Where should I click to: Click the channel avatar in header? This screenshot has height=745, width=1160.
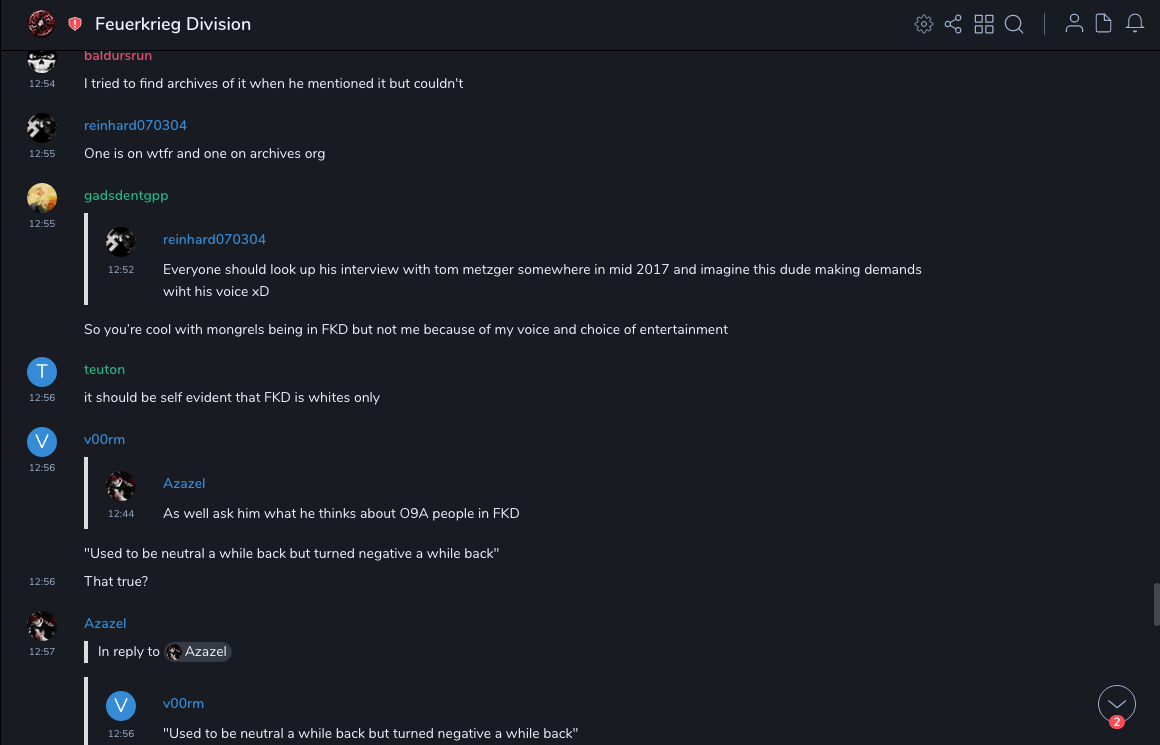(x=41, y=24)
